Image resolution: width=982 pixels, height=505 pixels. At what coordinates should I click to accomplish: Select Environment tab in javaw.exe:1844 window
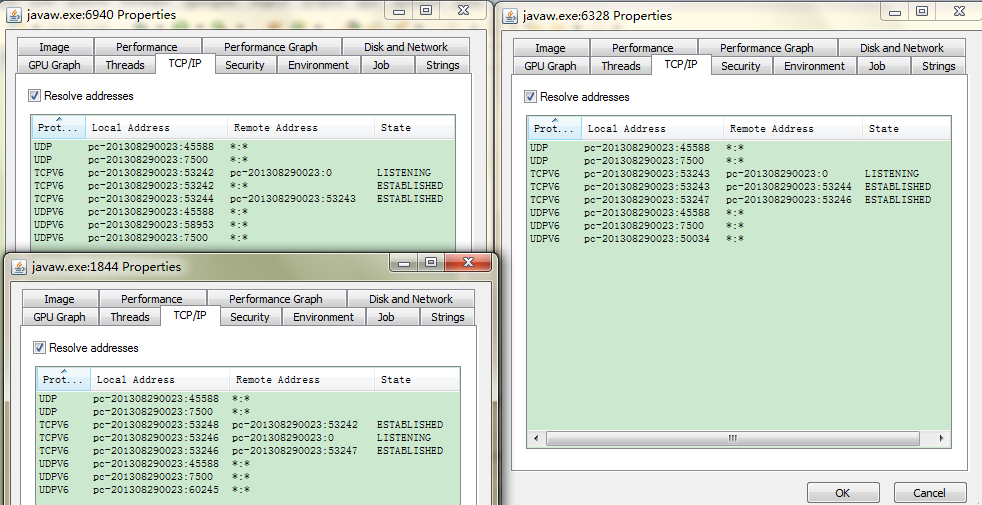[323, 317]
